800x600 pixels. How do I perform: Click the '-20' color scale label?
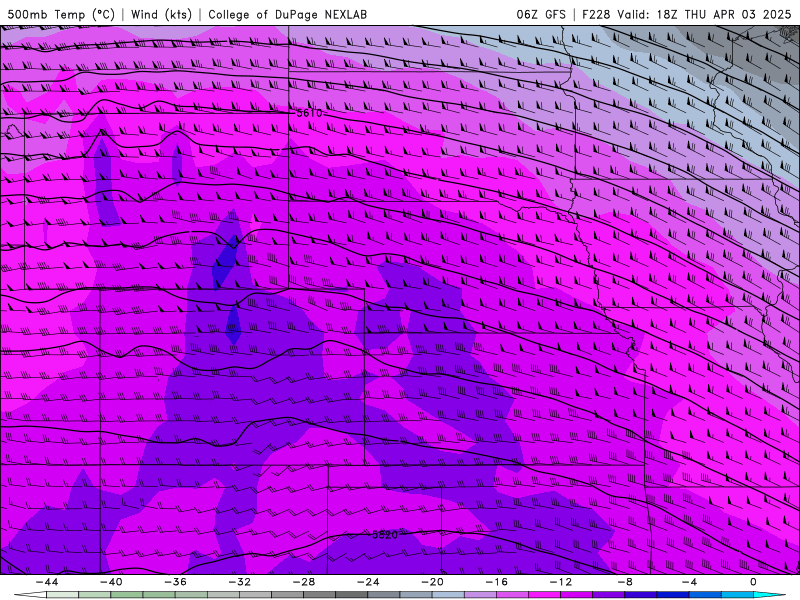click(x=433, y=582)
